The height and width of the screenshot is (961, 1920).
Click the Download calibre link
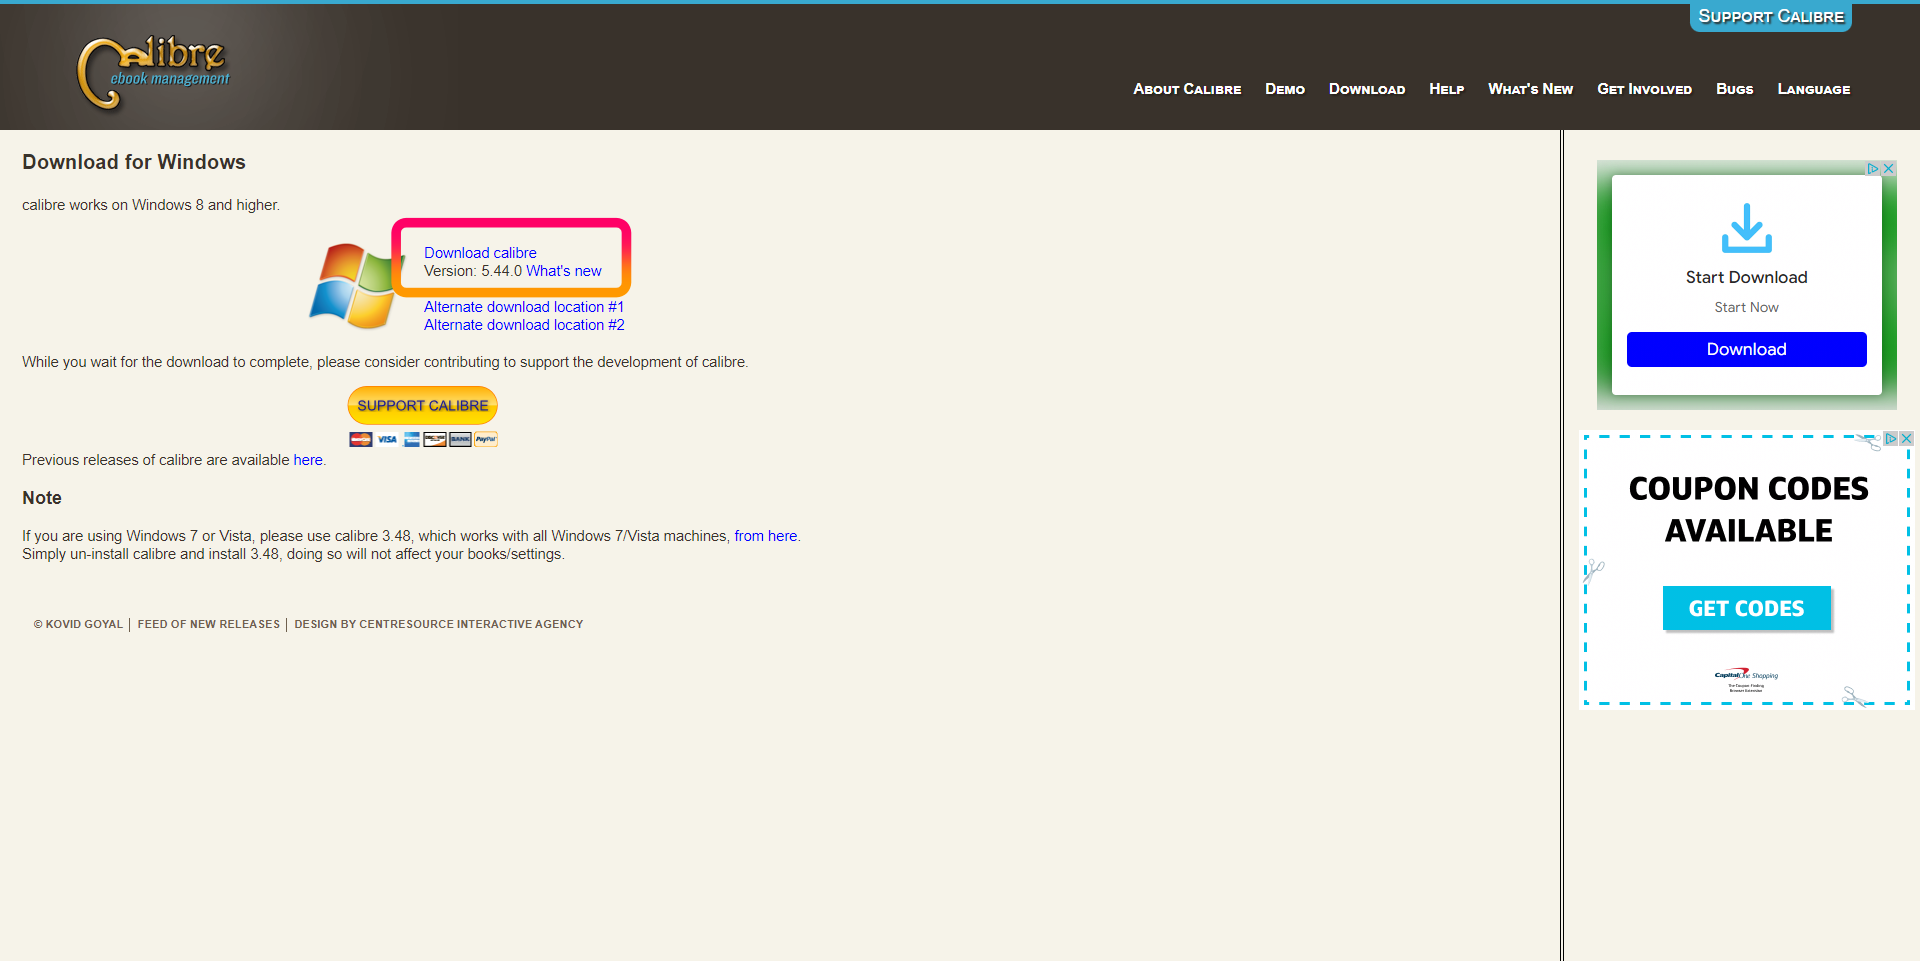[x=480, y=253]
